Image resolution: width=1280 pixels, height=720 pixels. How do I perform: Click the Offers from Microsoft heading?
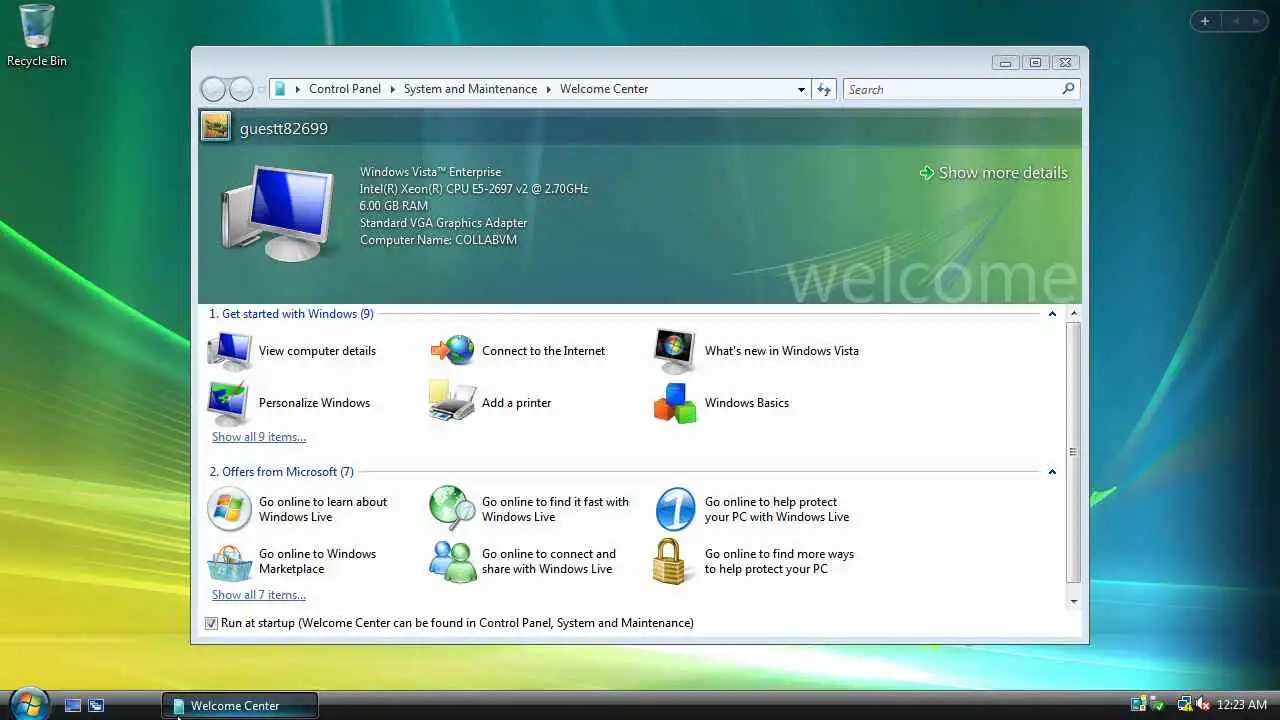click(281, 472)
